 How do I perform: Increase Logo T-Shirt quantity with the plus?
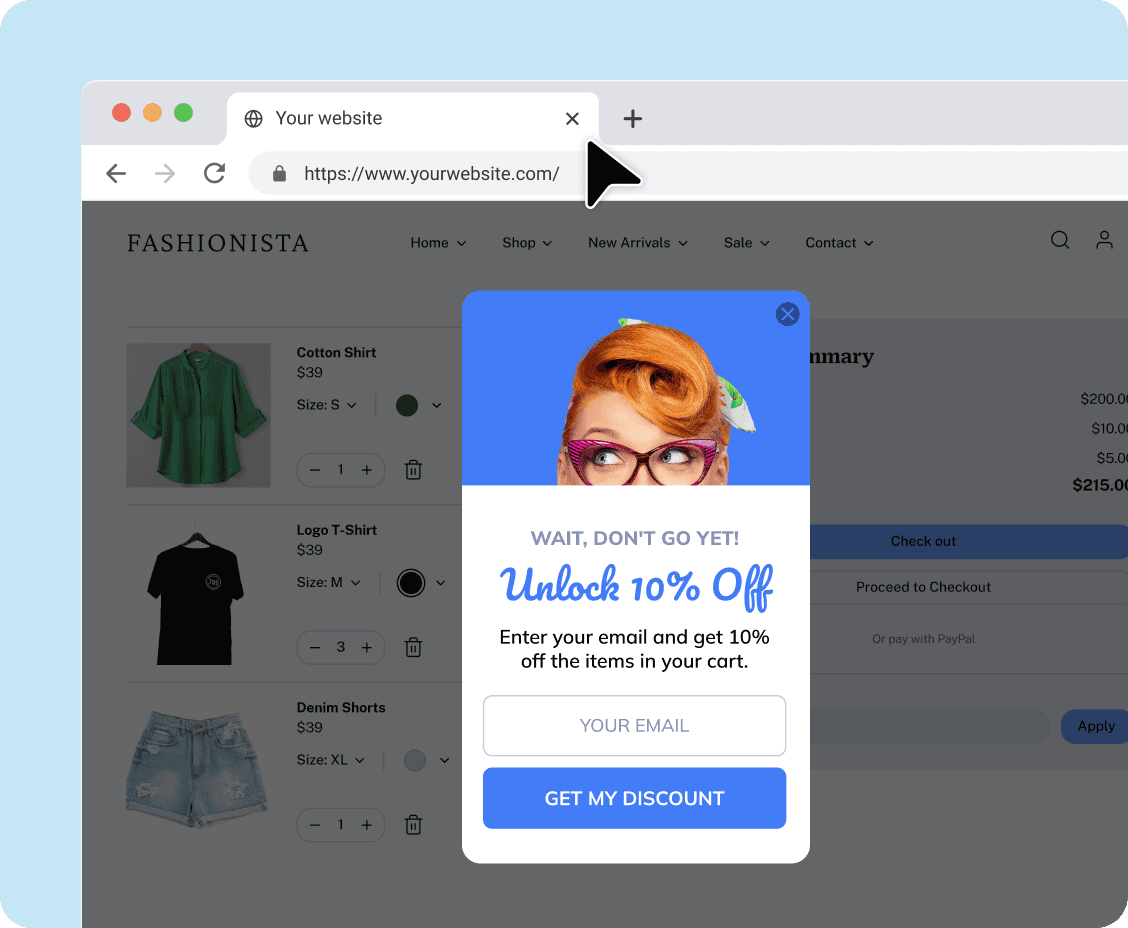tap(366, 647)
